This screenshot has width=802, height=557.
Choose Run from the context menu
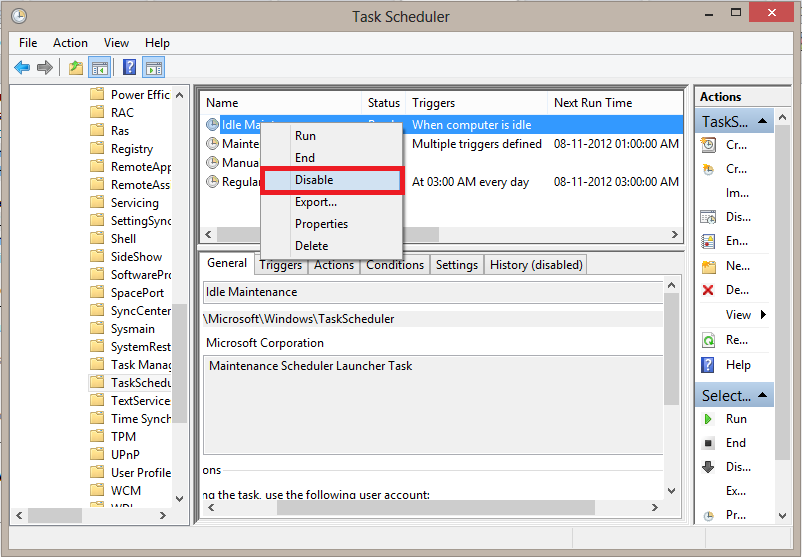click(332, 136)
